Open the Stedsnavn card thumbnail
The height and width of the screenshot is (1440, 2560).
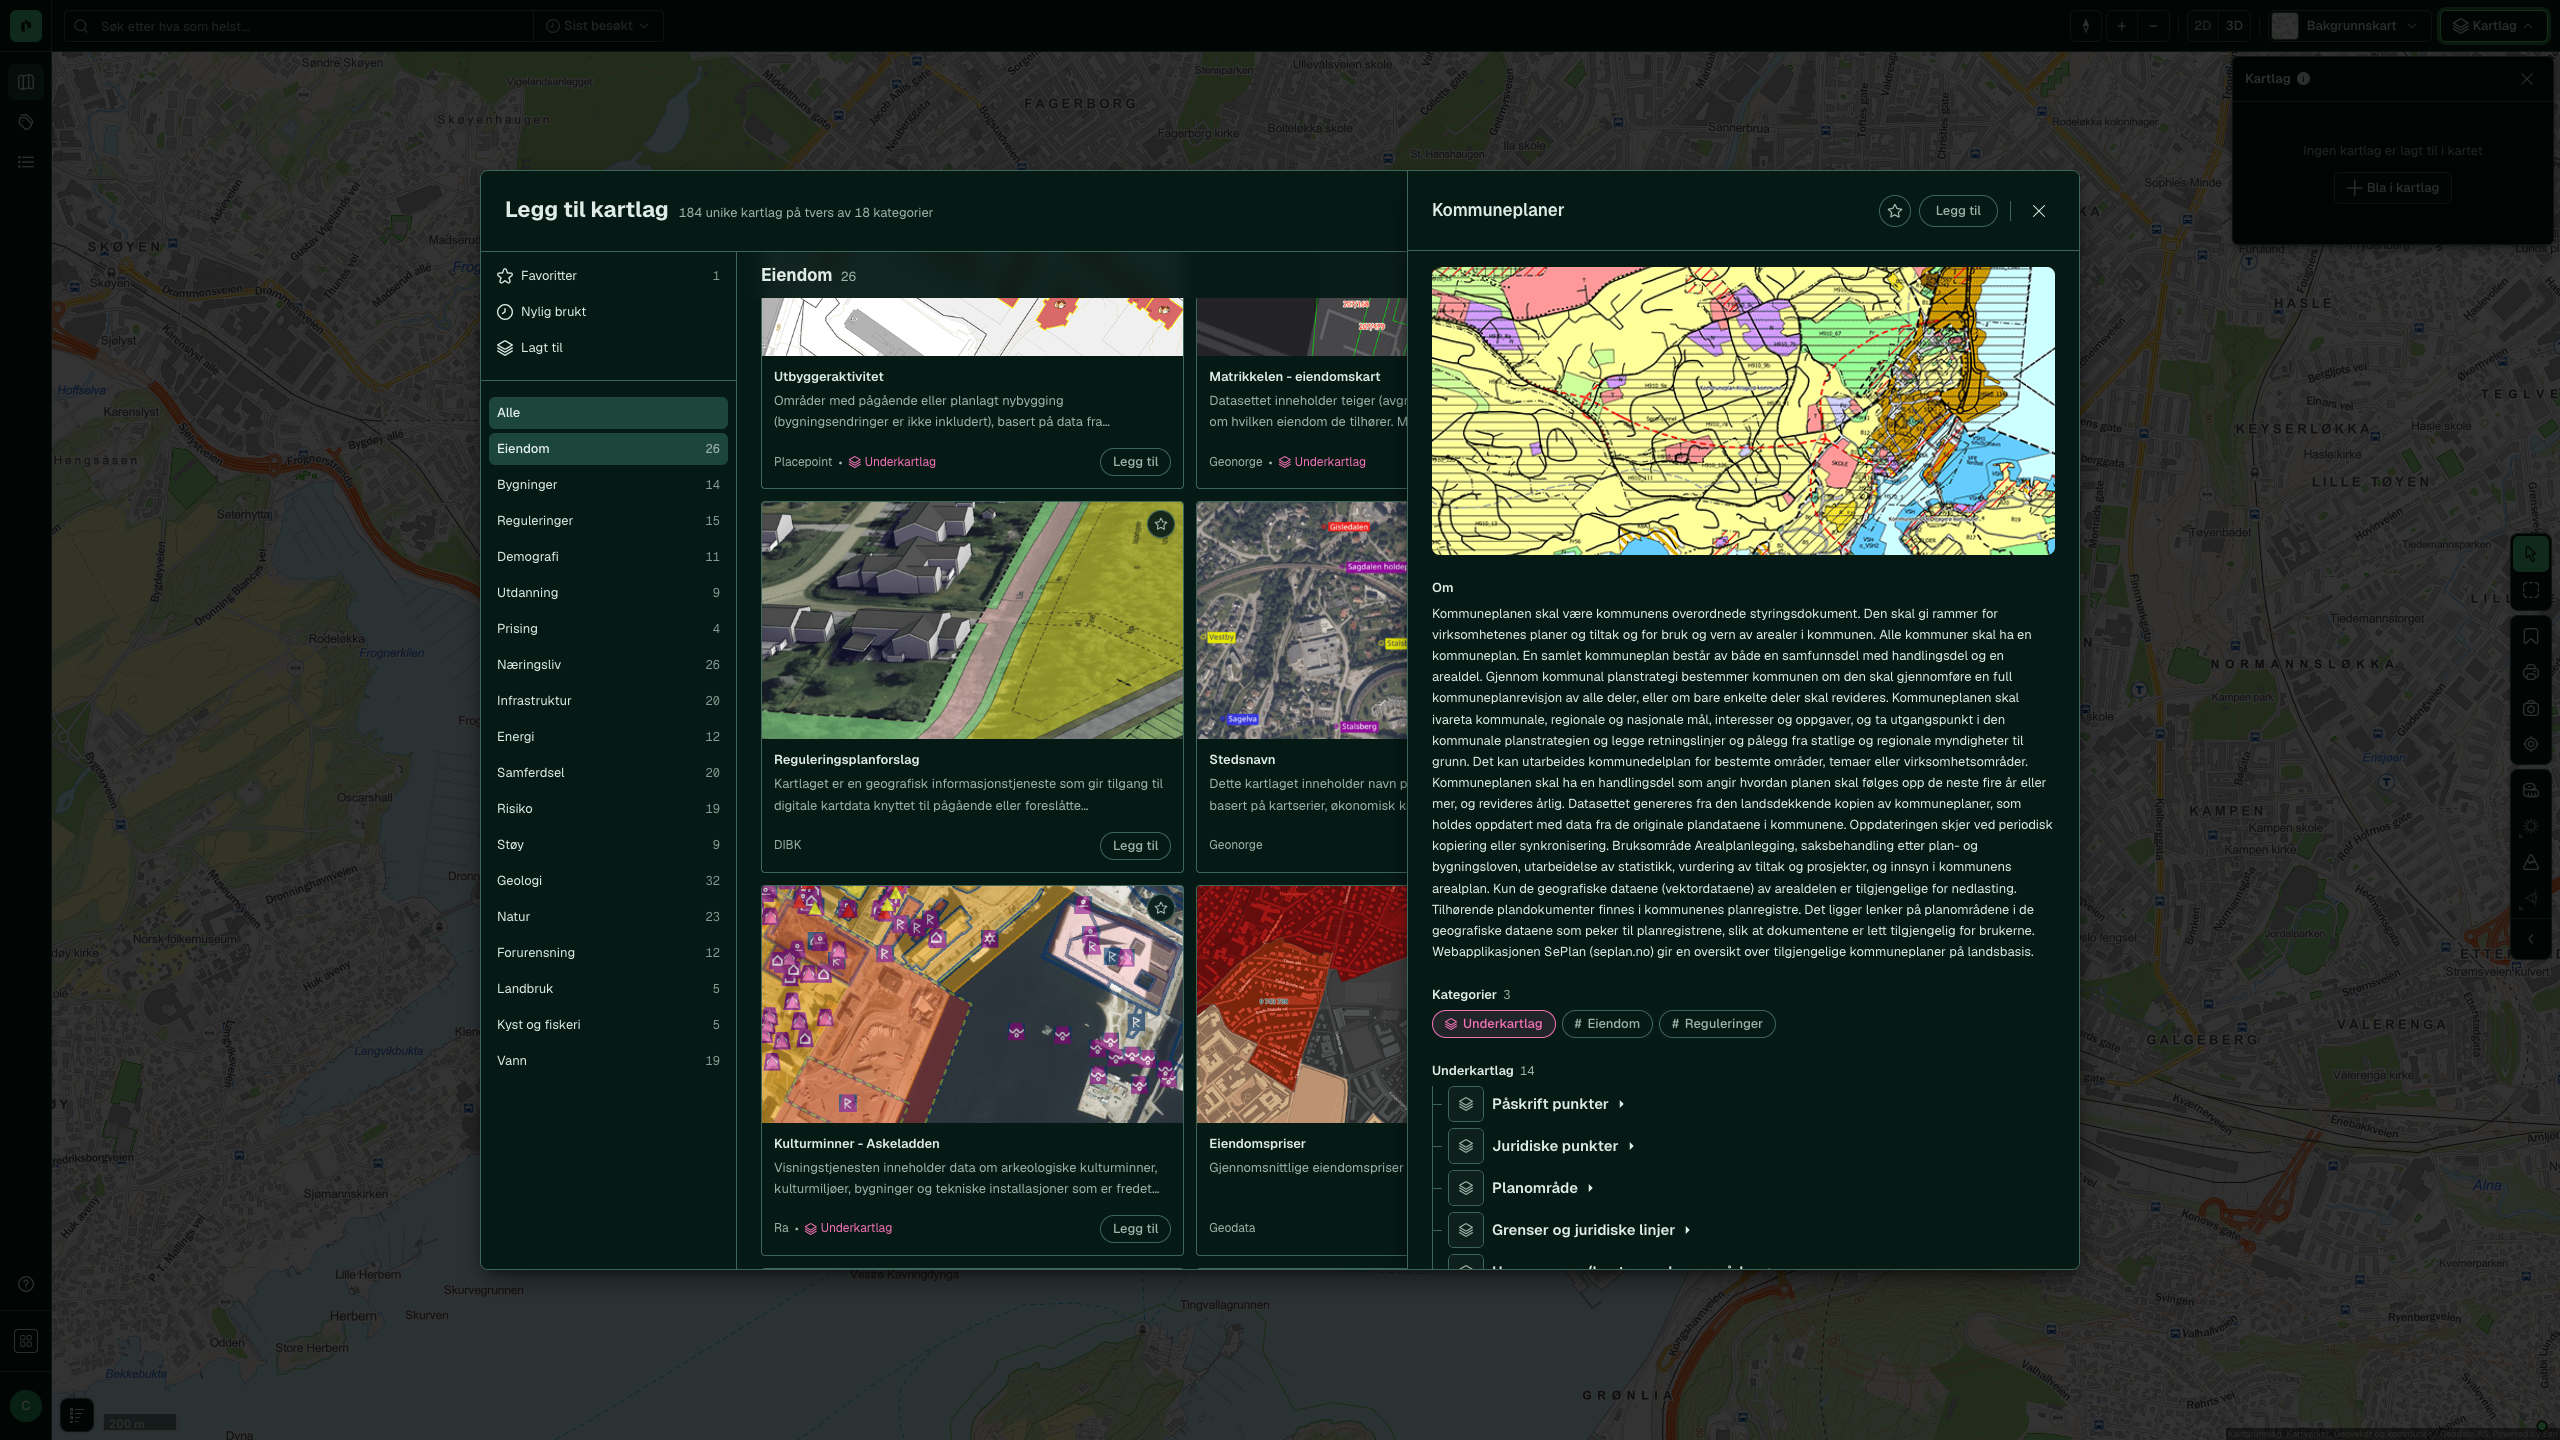(1301, 621)
